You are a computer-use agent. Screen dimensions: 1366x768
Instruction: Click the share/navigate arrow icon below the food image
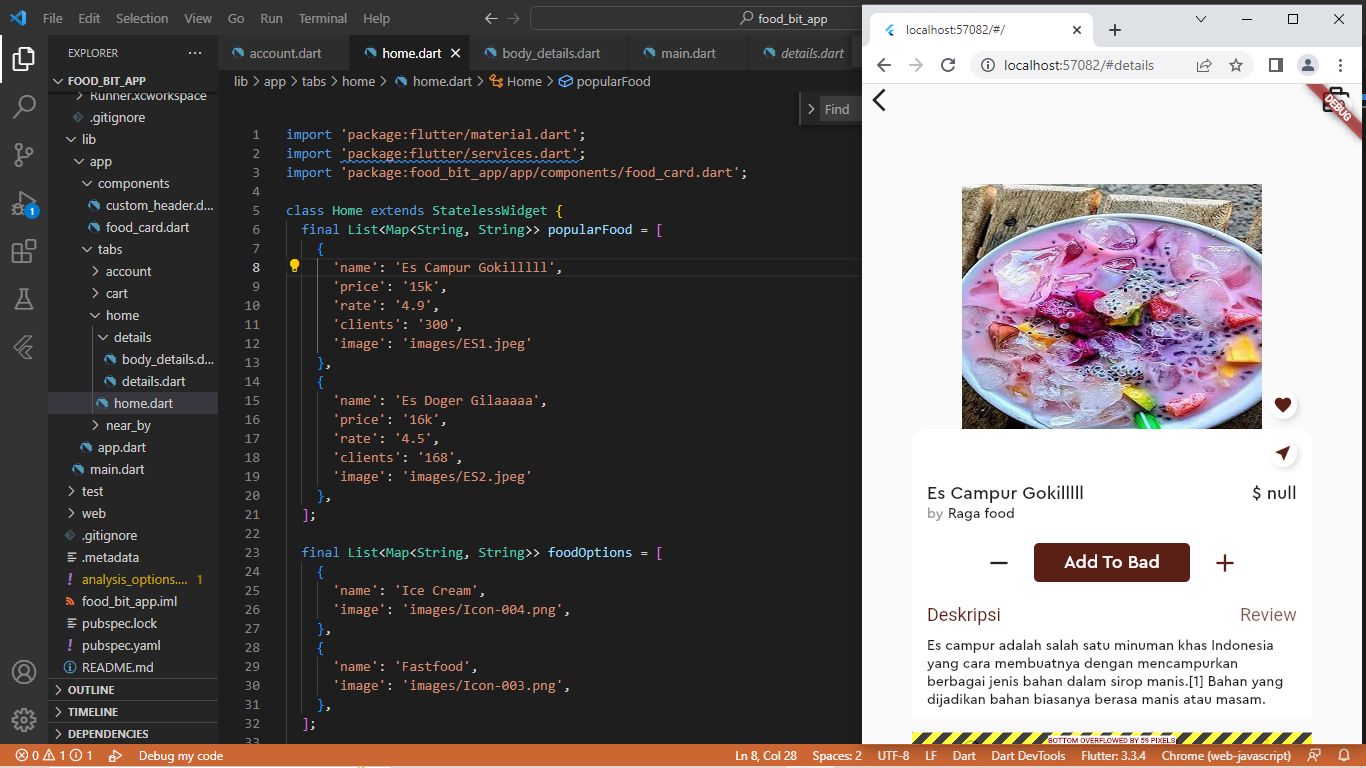click(1284, 453)
